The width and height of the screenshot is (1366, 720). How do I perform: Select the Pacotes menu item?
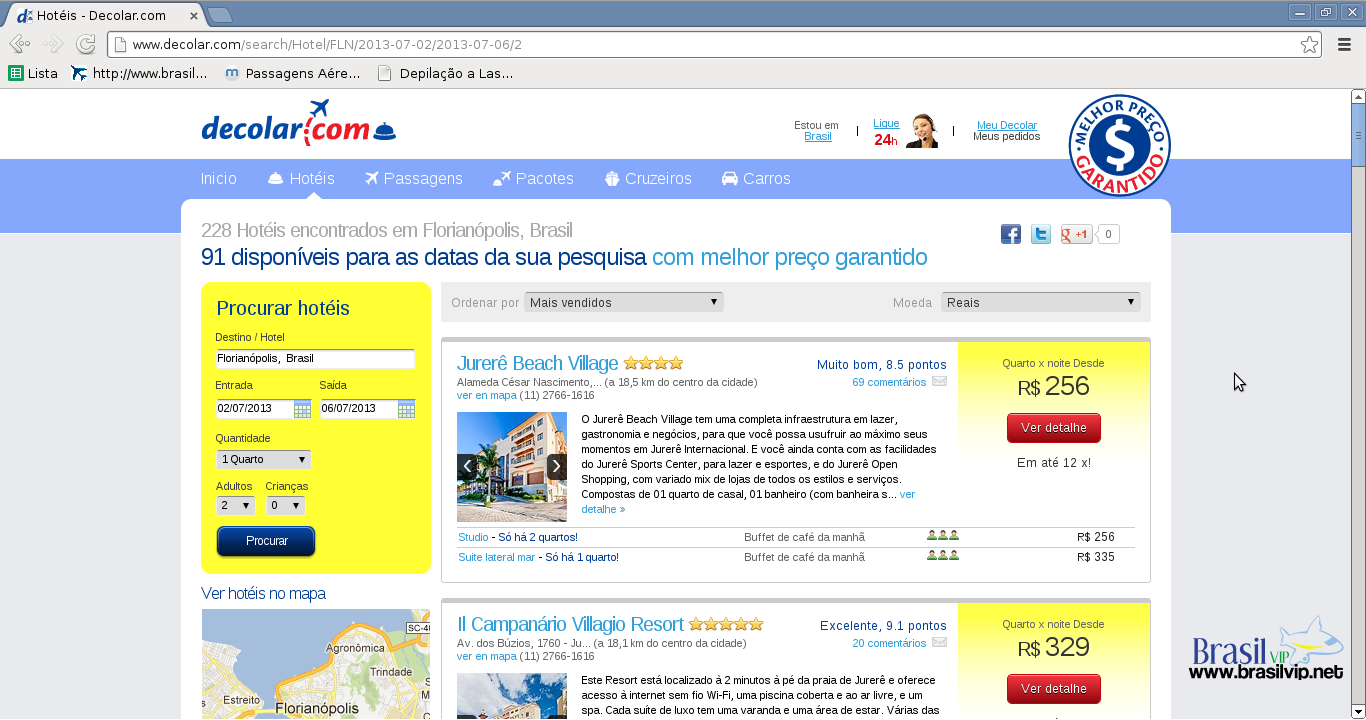click(x=533, y=179)
